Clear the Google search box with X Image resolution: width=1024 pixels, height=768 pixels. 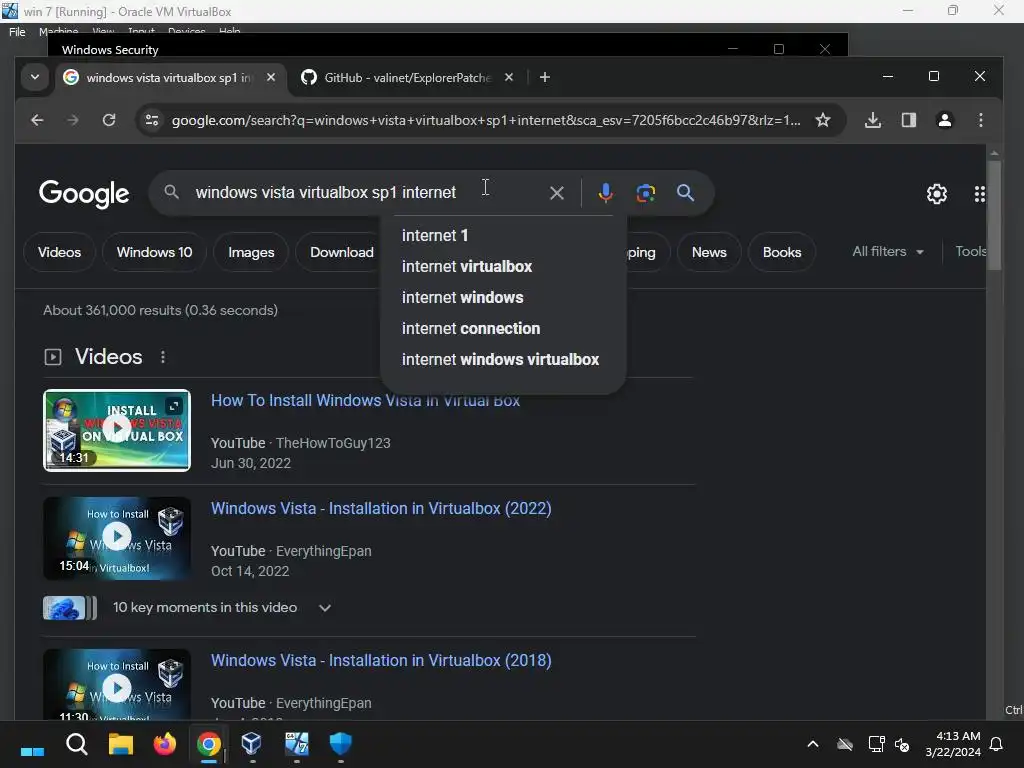coord(556,193)
